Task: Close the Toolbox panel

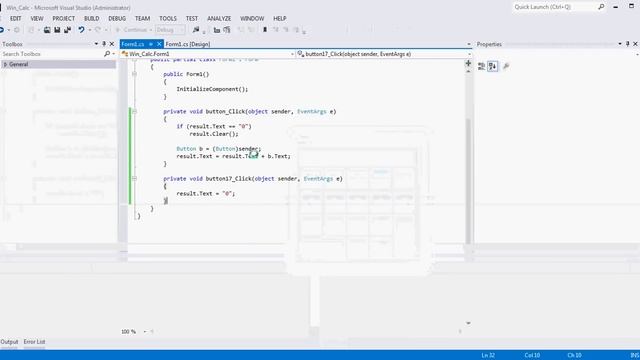Action: coord(112,44)
